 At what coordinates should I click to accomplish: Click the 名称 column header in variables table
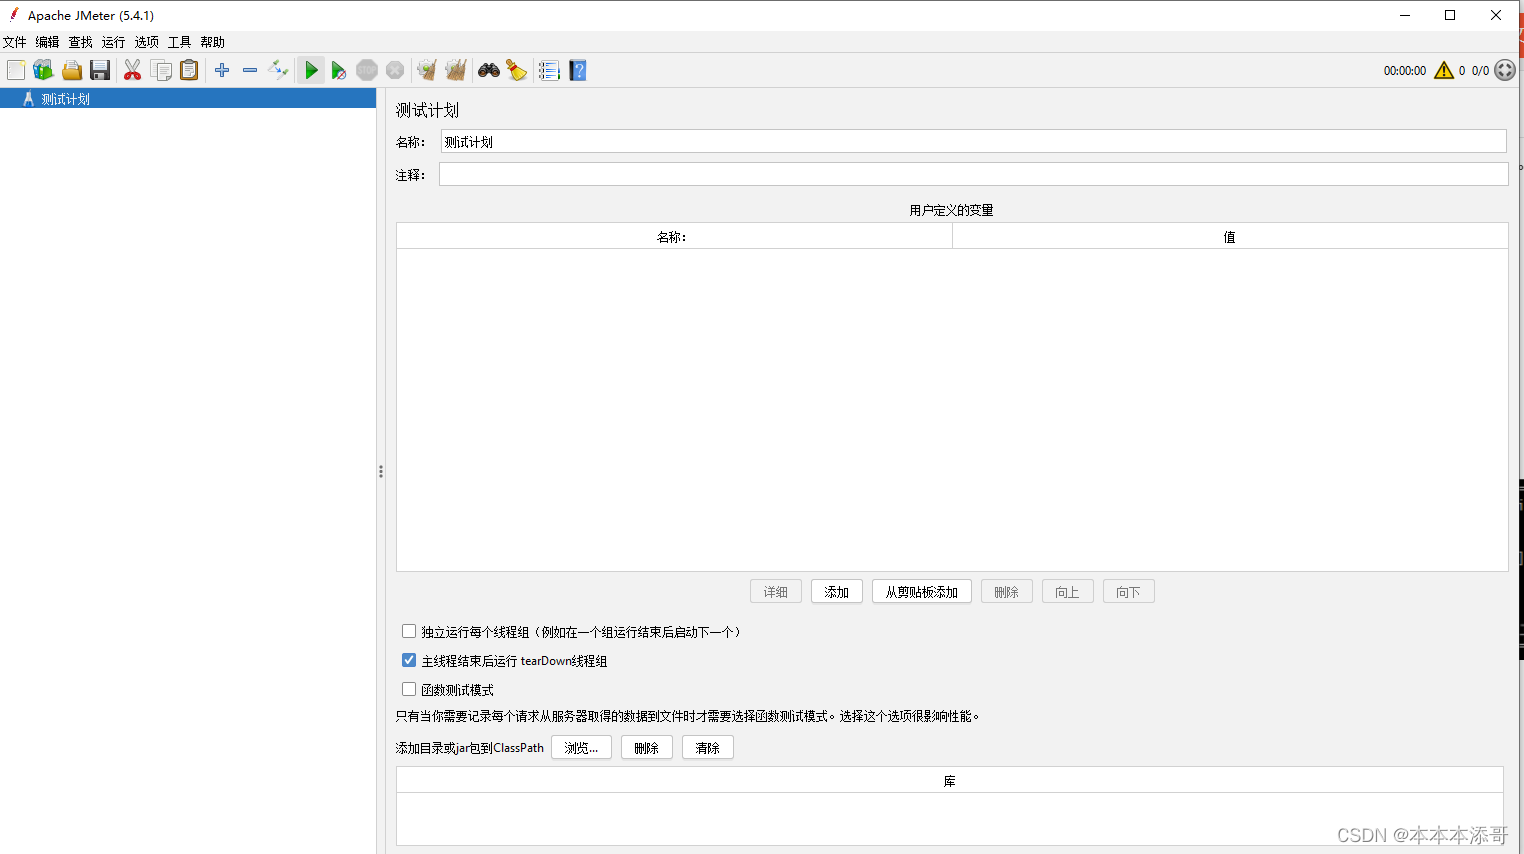click(674, 237)
